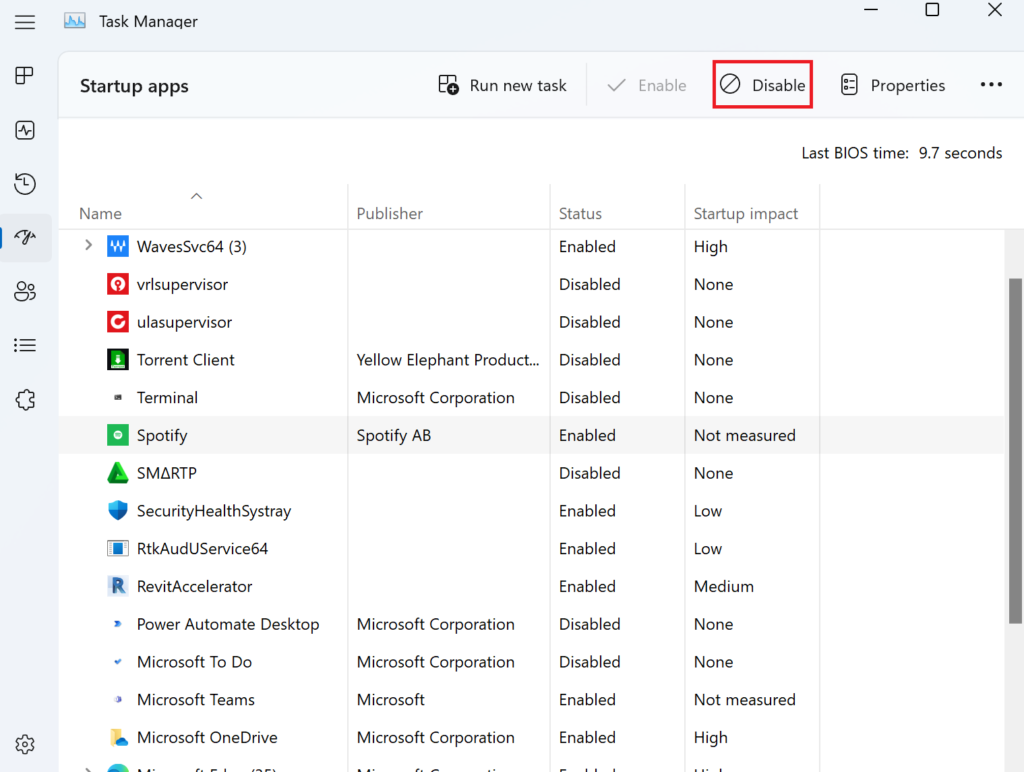The width and height of the screenshot is (1024, 772).
Task: Open Details page in sidebar
Action: (25, 345)
